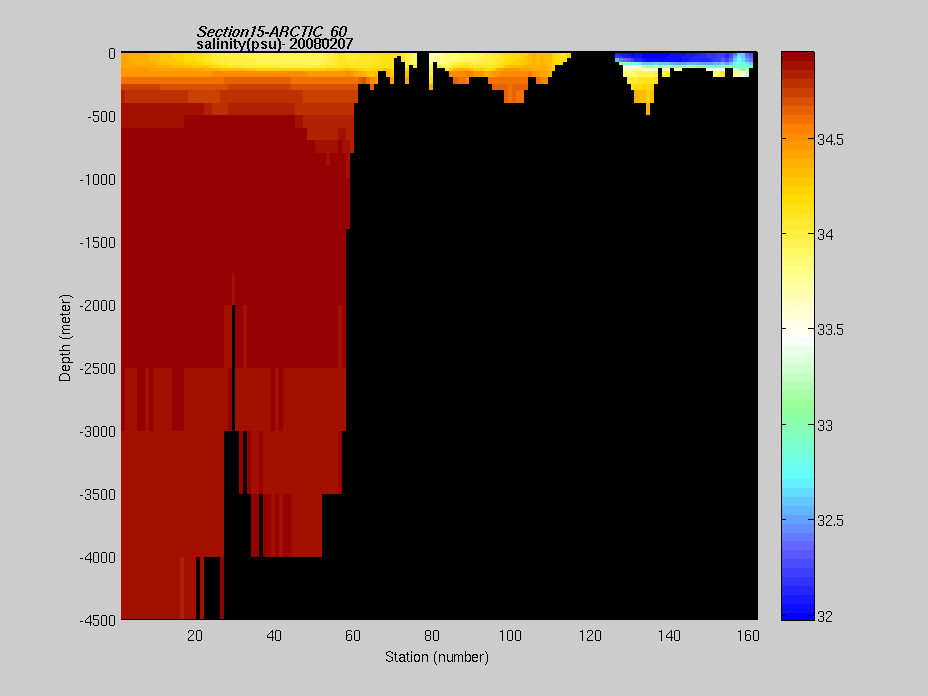Click the depth tick label '-1000'

(98, 180)
